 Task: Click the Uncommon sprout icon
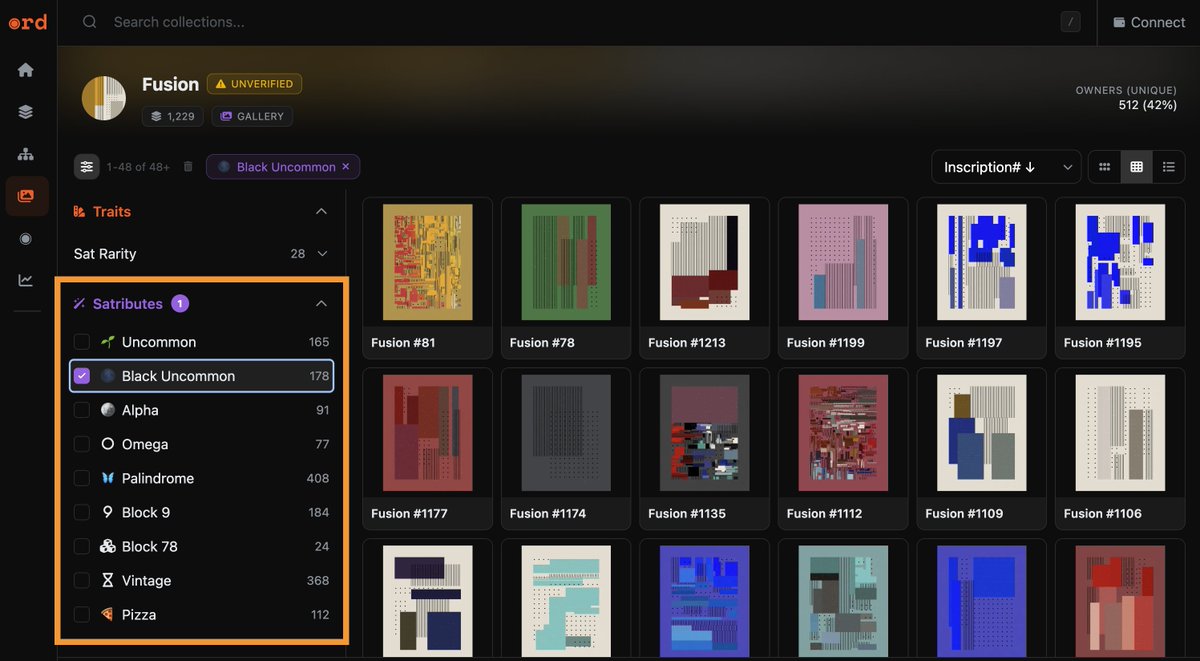coord(108,342)
